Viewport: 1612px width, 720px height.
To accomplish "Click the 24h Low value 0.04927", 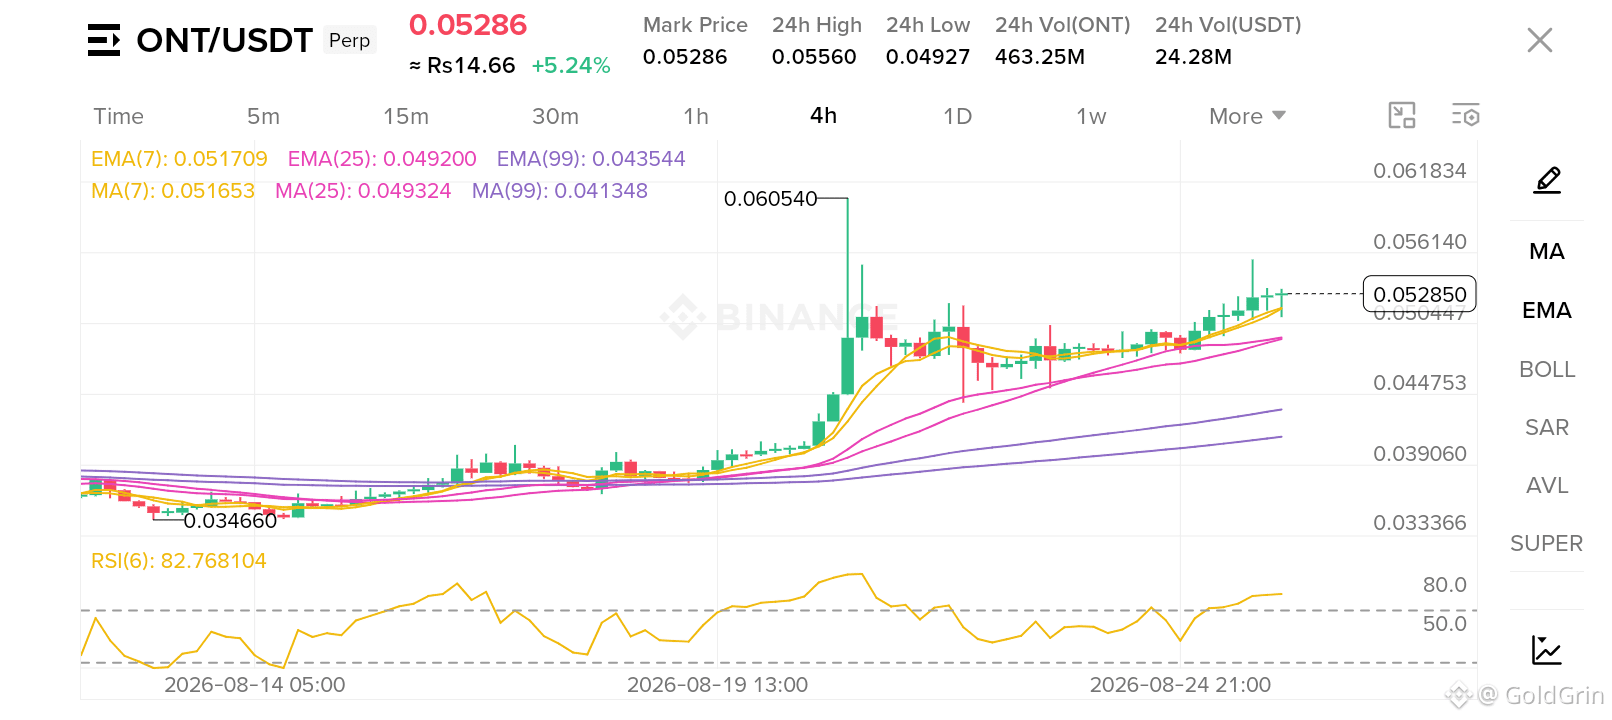I will 928,57.
